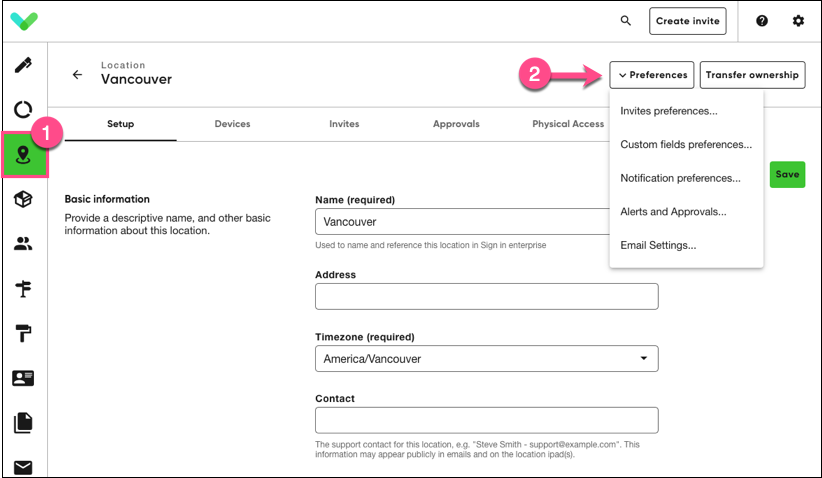The width and height of the screenshot is (822, 478).
Task: Switch to the Approvals tab
Action: tap(456, 124)
